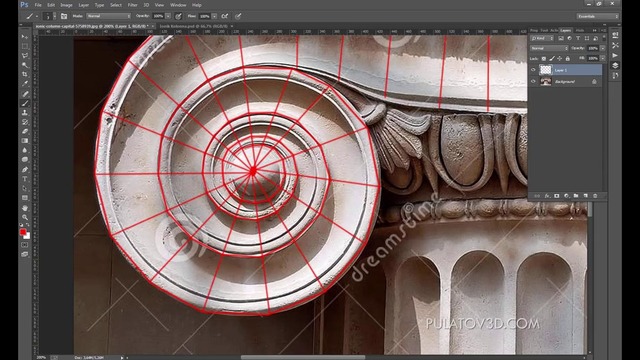Open the Essentials workspace dropdown
The height and width of the screenshot is (360, 640).
(x=597, y=16)
